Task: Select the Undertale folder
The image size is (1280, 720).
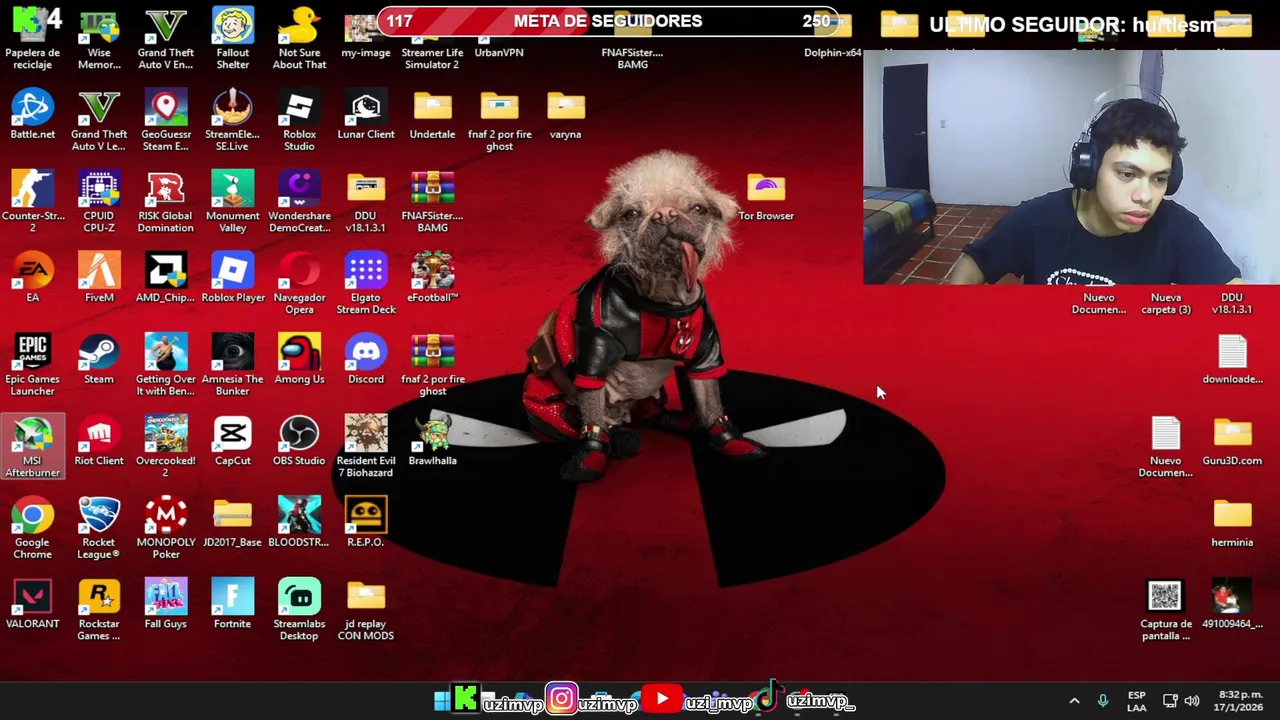Action: pyautogui.click(x=432, y=114)
